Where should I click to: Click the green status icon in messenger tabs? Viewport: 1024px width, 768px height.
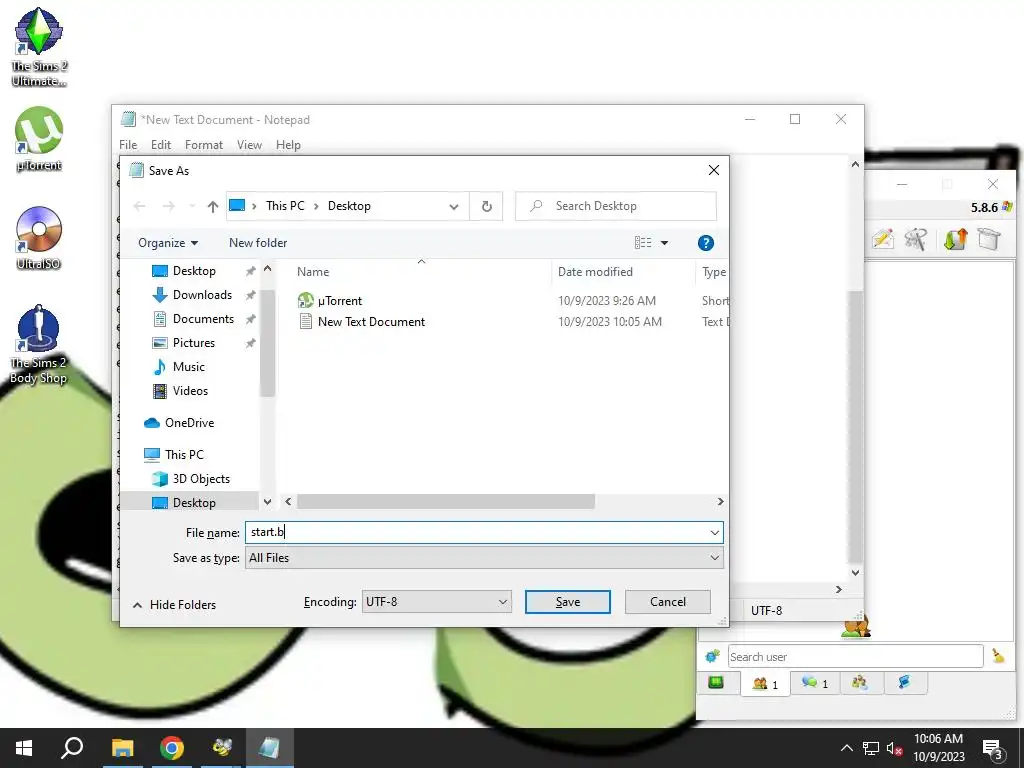coord(716,683)
